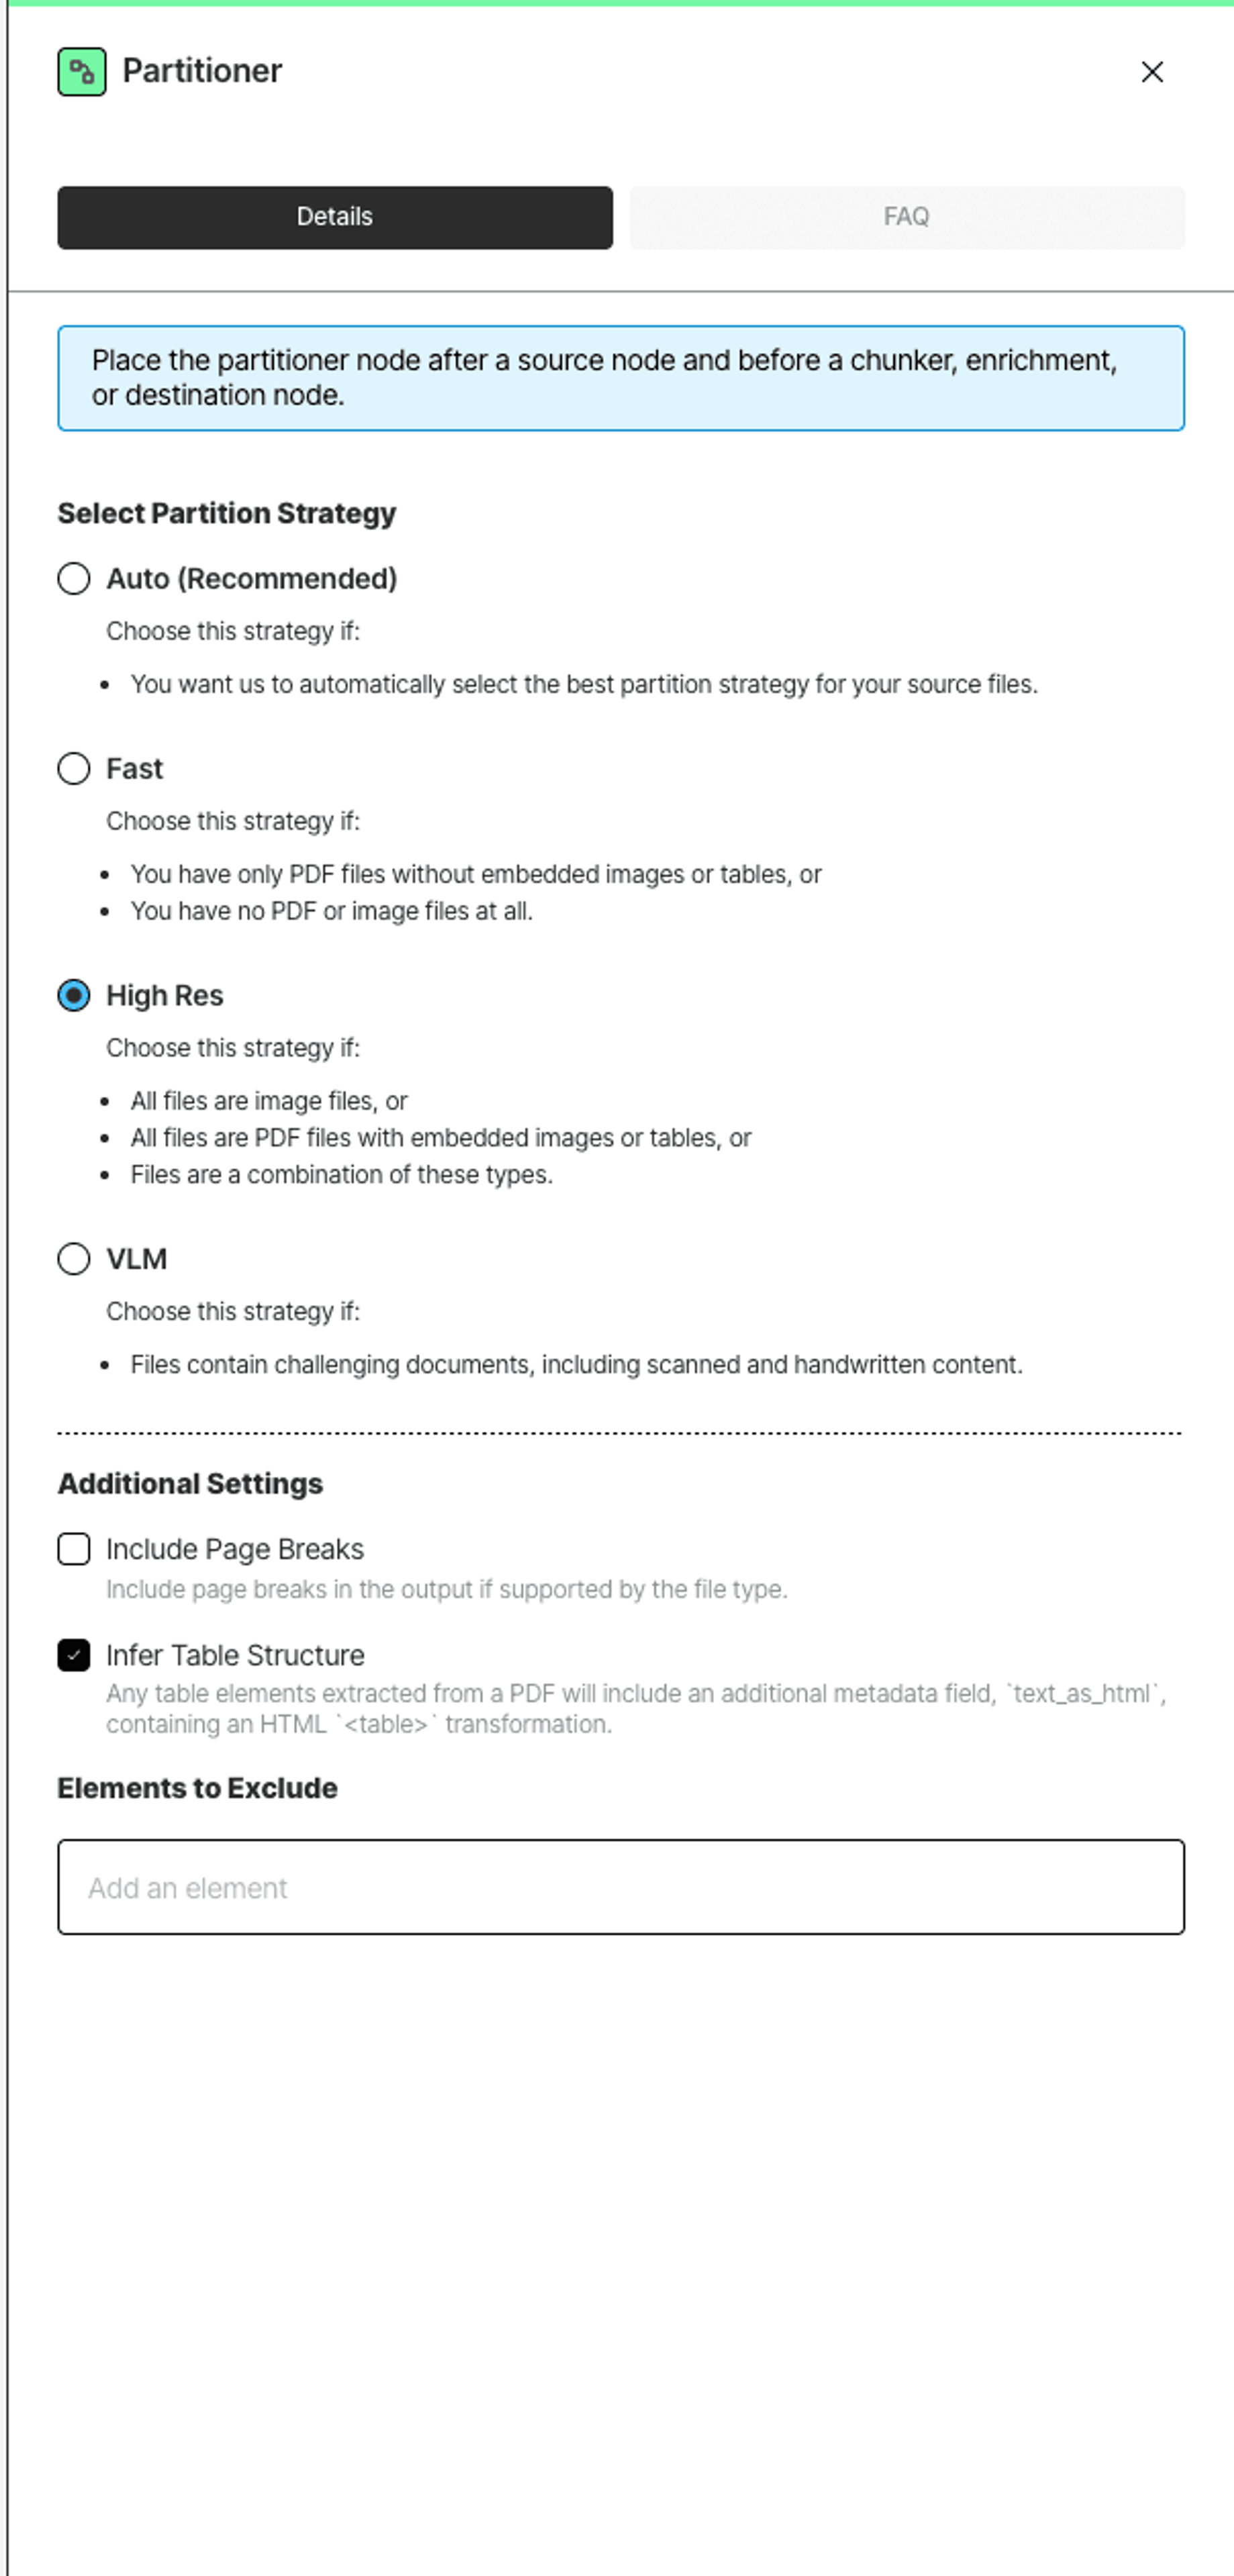Click the green Partitioner node icon

coord(82,72)
